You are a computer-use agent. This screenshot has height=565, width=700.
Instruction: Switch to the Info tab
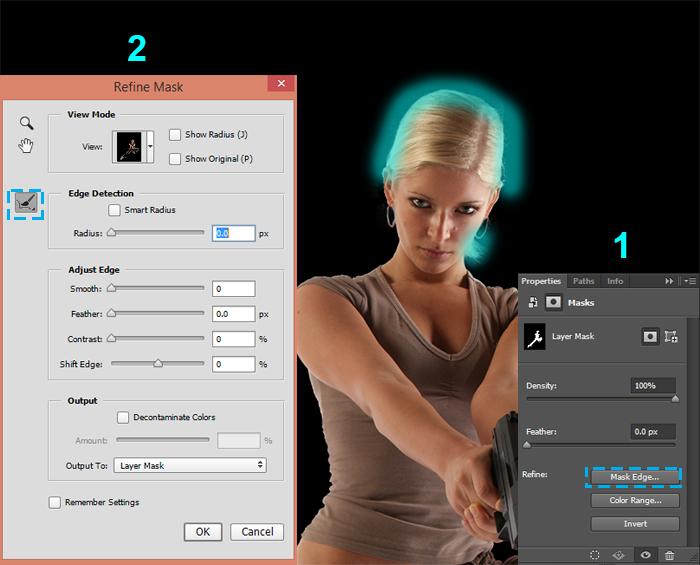pyautogui.click(x=615, y=281)
